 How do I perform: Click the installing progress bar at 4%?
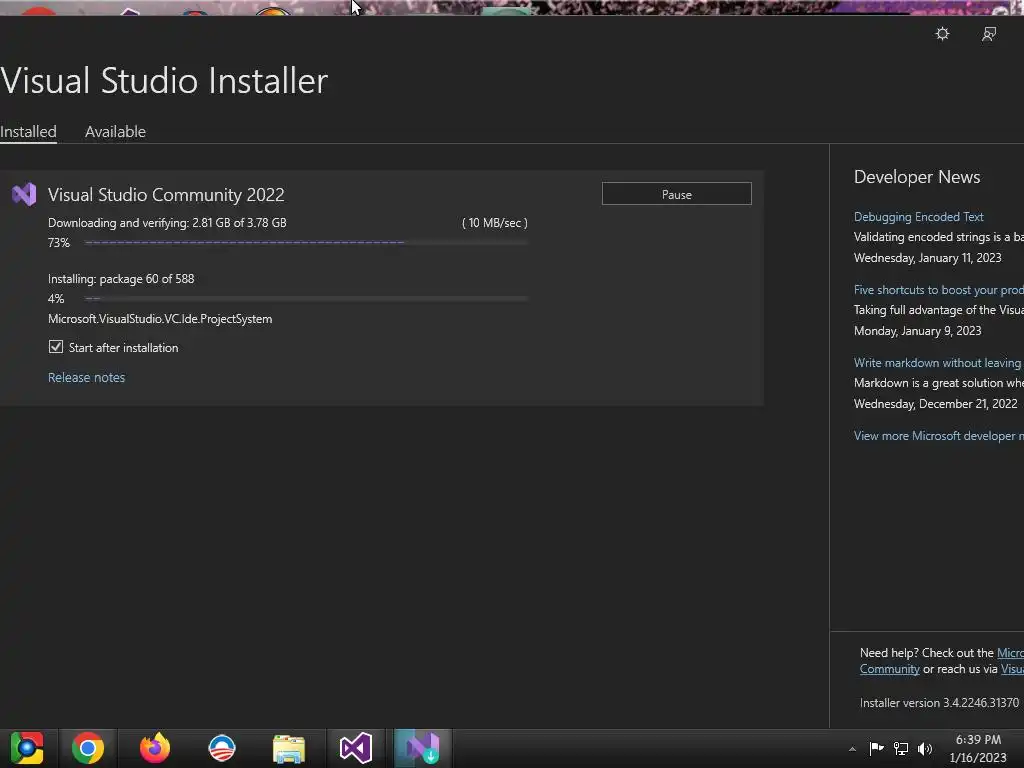click(306, 298)
